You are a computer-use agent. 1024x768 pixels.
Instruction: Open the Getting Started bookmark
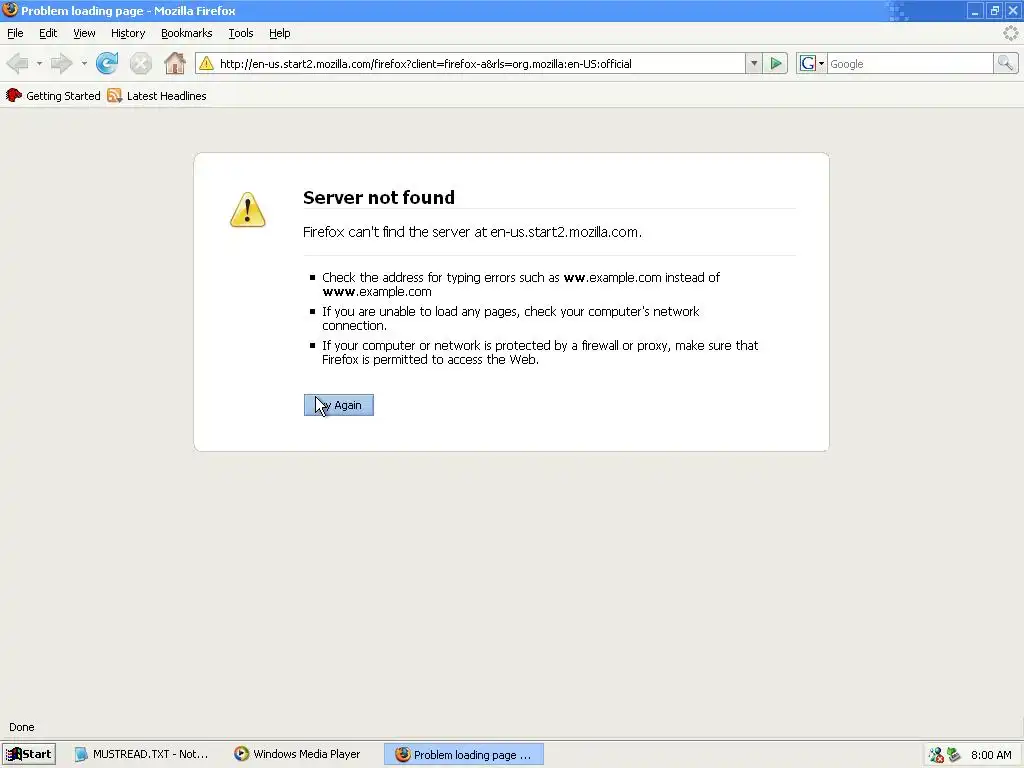[x=54, y=96]
